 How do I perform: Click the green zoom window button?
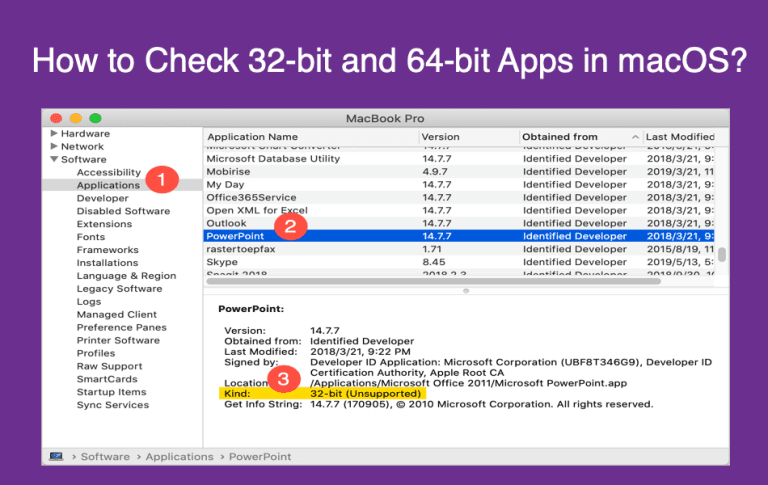[x=96, y=118]
